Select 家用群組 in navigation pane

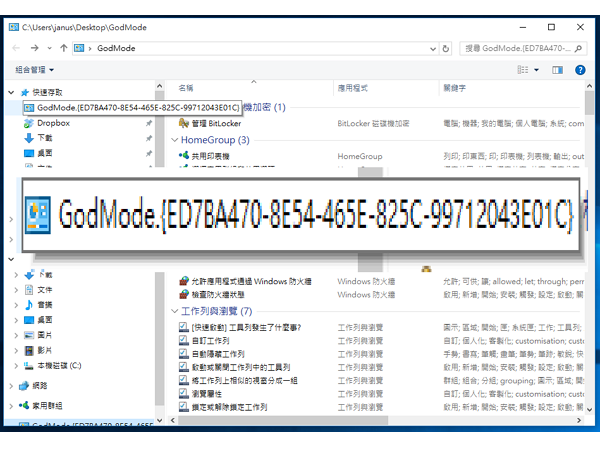(x=47, y=406)
